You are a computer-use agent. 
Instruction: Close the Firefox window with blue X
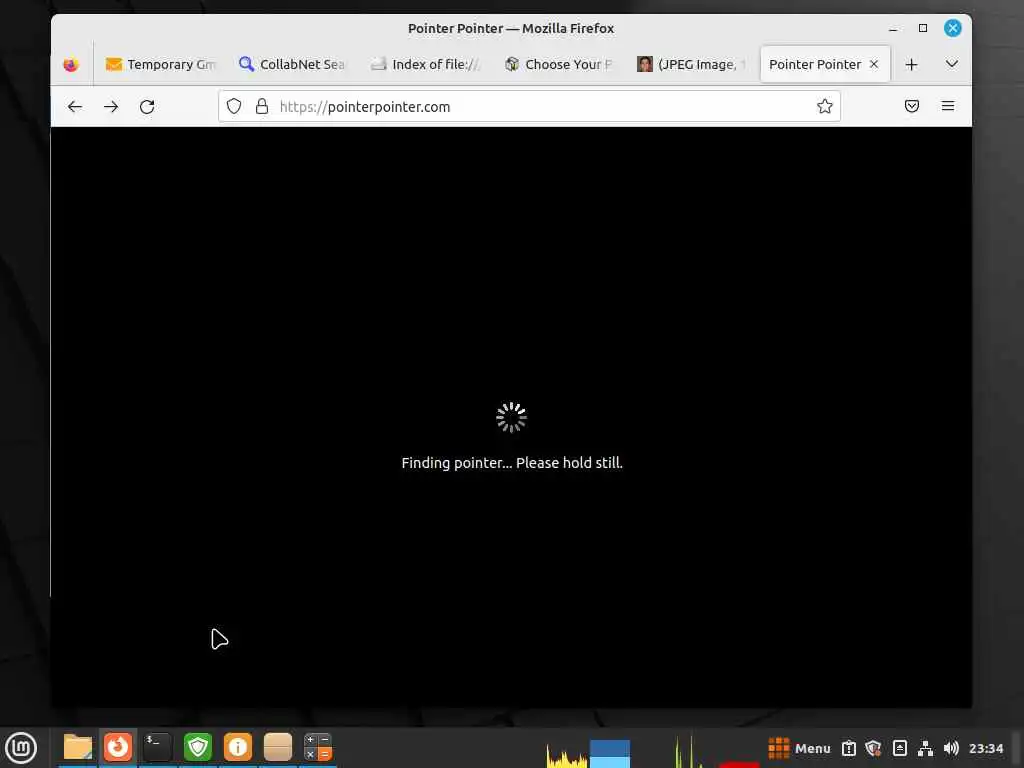pos(953,28)
